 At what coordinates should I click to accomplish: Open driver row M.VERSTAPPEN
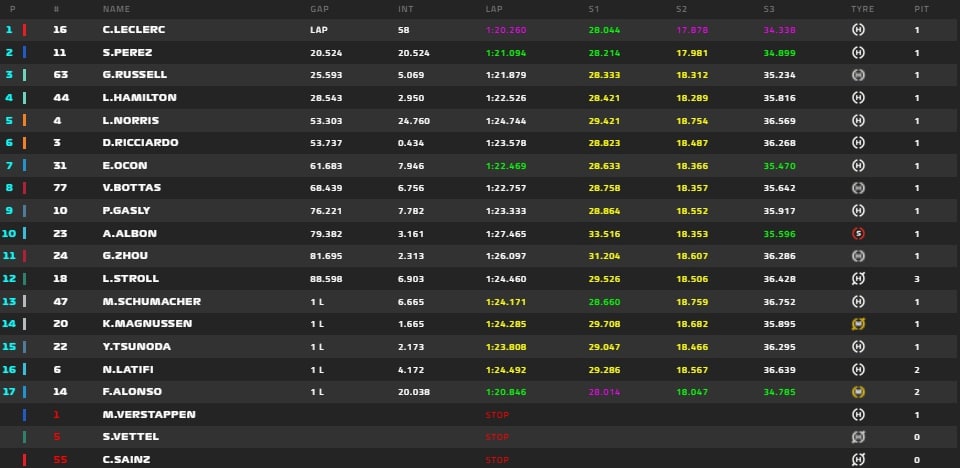tap(480, 415)
